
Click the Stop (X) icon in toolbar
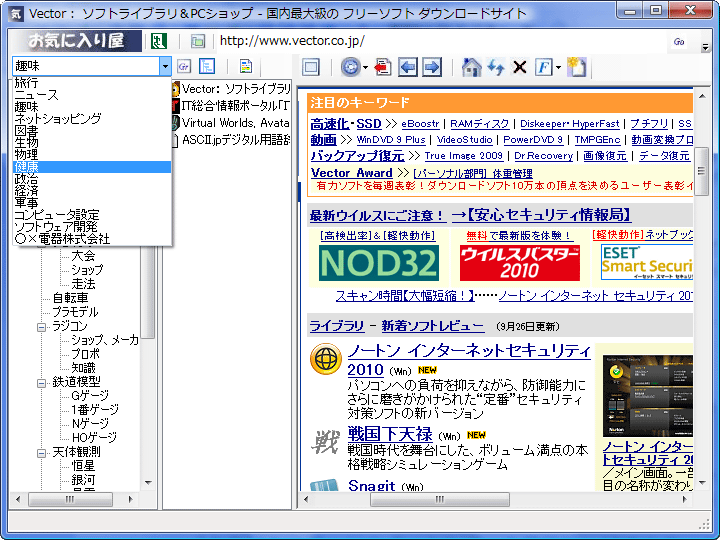[x=519, y=67]
